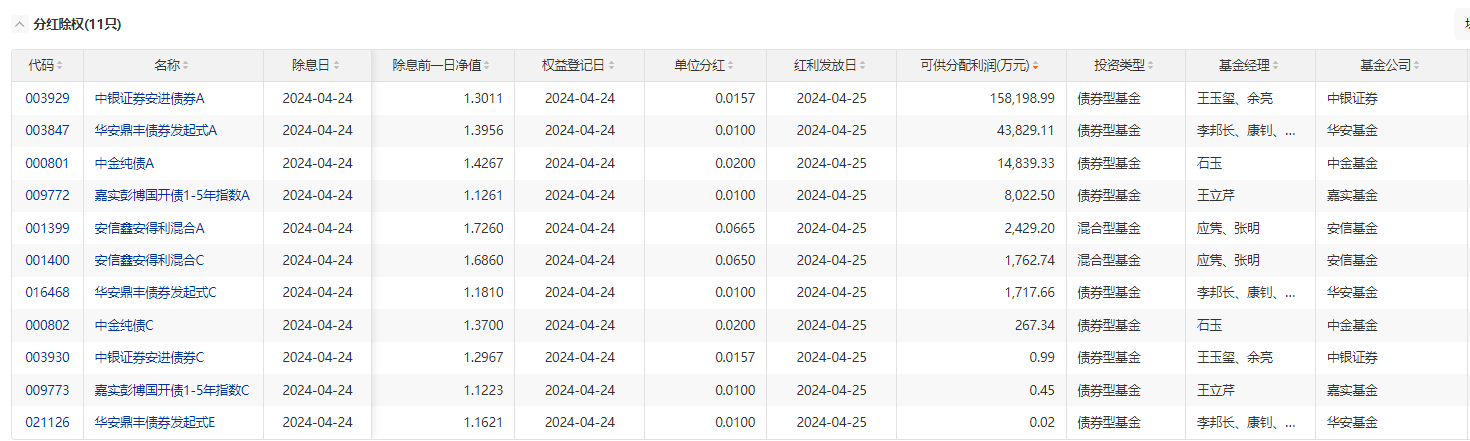Image resolution: width=1470 pixels, height=441 pixels.
Task: Click 嘉实彭博国开债1-5年指数A link
Action: pyautogui.click(x=172, y=195)
